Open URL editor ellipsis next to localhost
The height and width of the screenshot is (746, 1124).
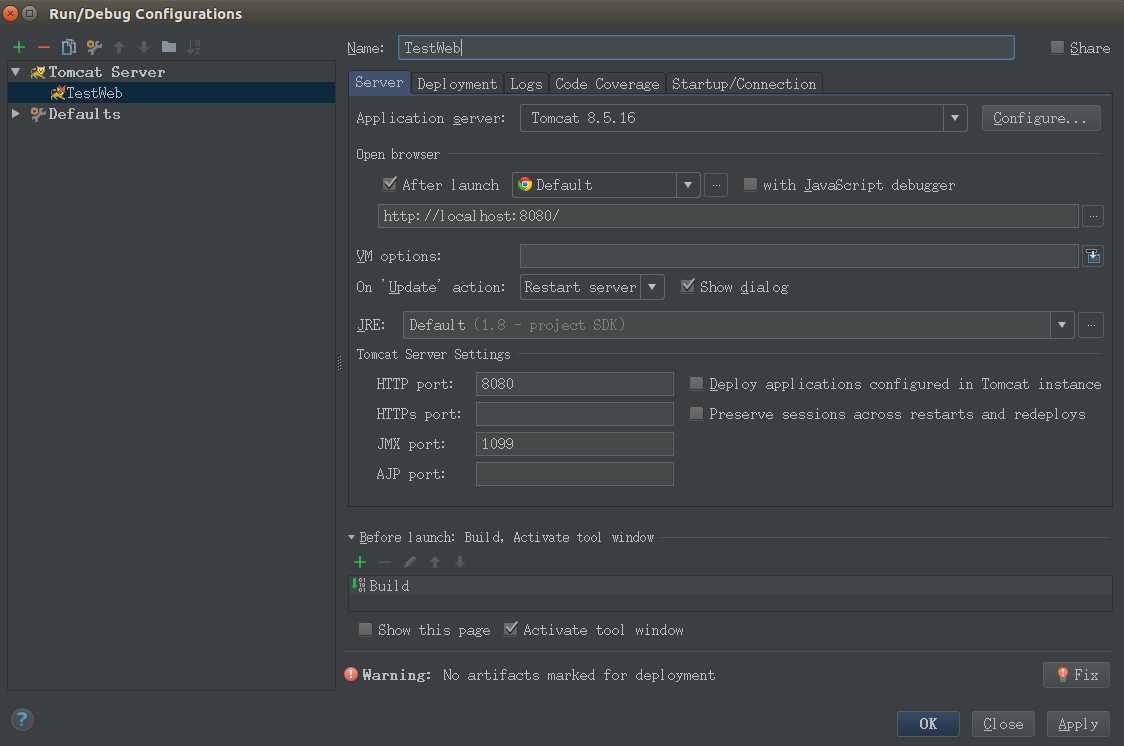1092,216
